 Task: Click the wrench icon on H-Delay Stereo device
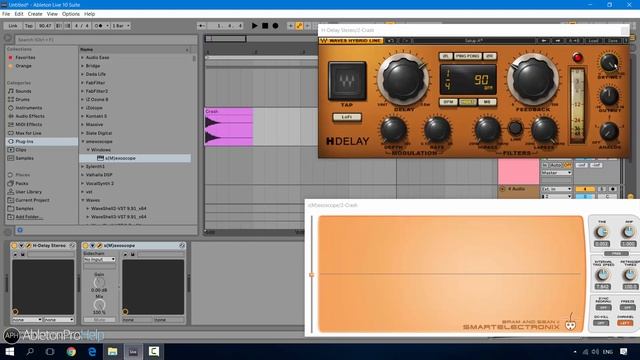tap(29, 246)
